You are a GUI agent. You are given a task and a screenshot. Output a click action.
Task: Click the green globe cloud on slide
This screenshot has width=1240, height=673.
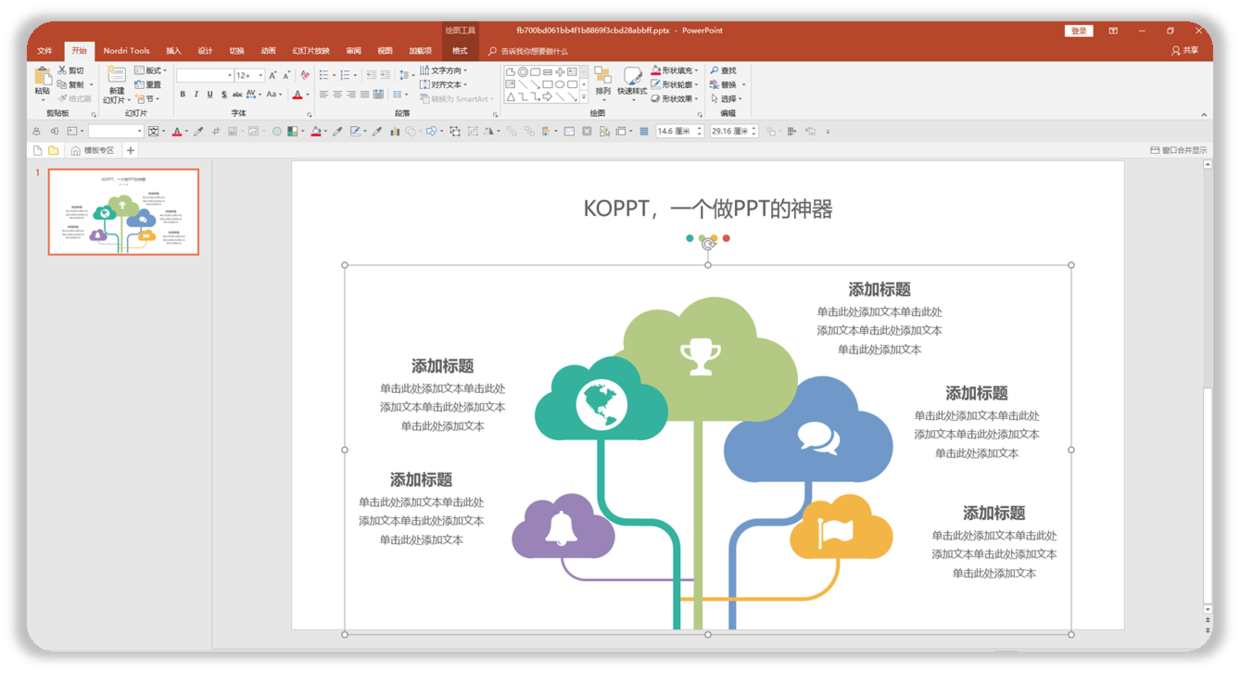[601, 398]
